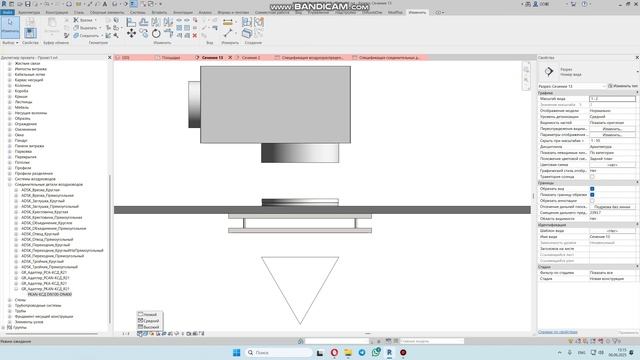Open the Справка по свойствам link
640x360 pixels.
click(x=558, y=332)
